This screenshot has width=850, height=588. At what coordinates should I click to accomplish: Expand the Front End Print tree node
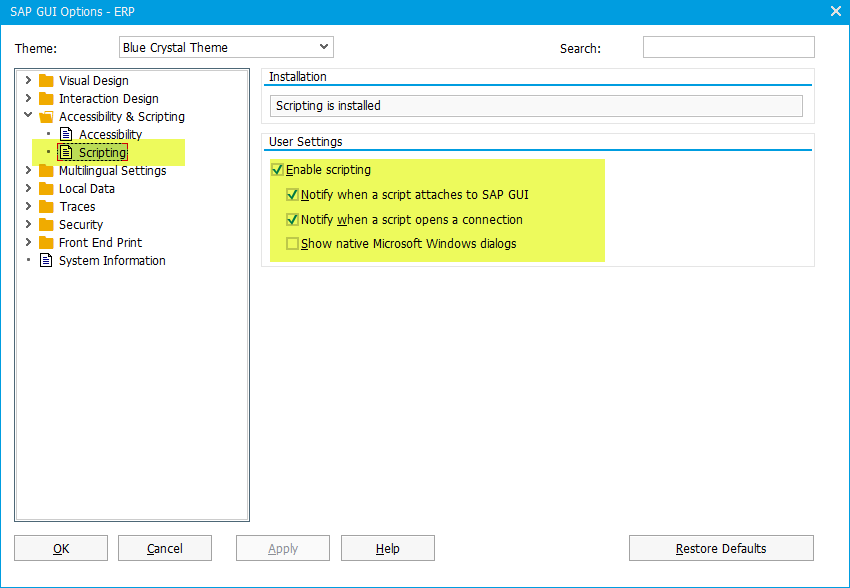tap(28, 242)
